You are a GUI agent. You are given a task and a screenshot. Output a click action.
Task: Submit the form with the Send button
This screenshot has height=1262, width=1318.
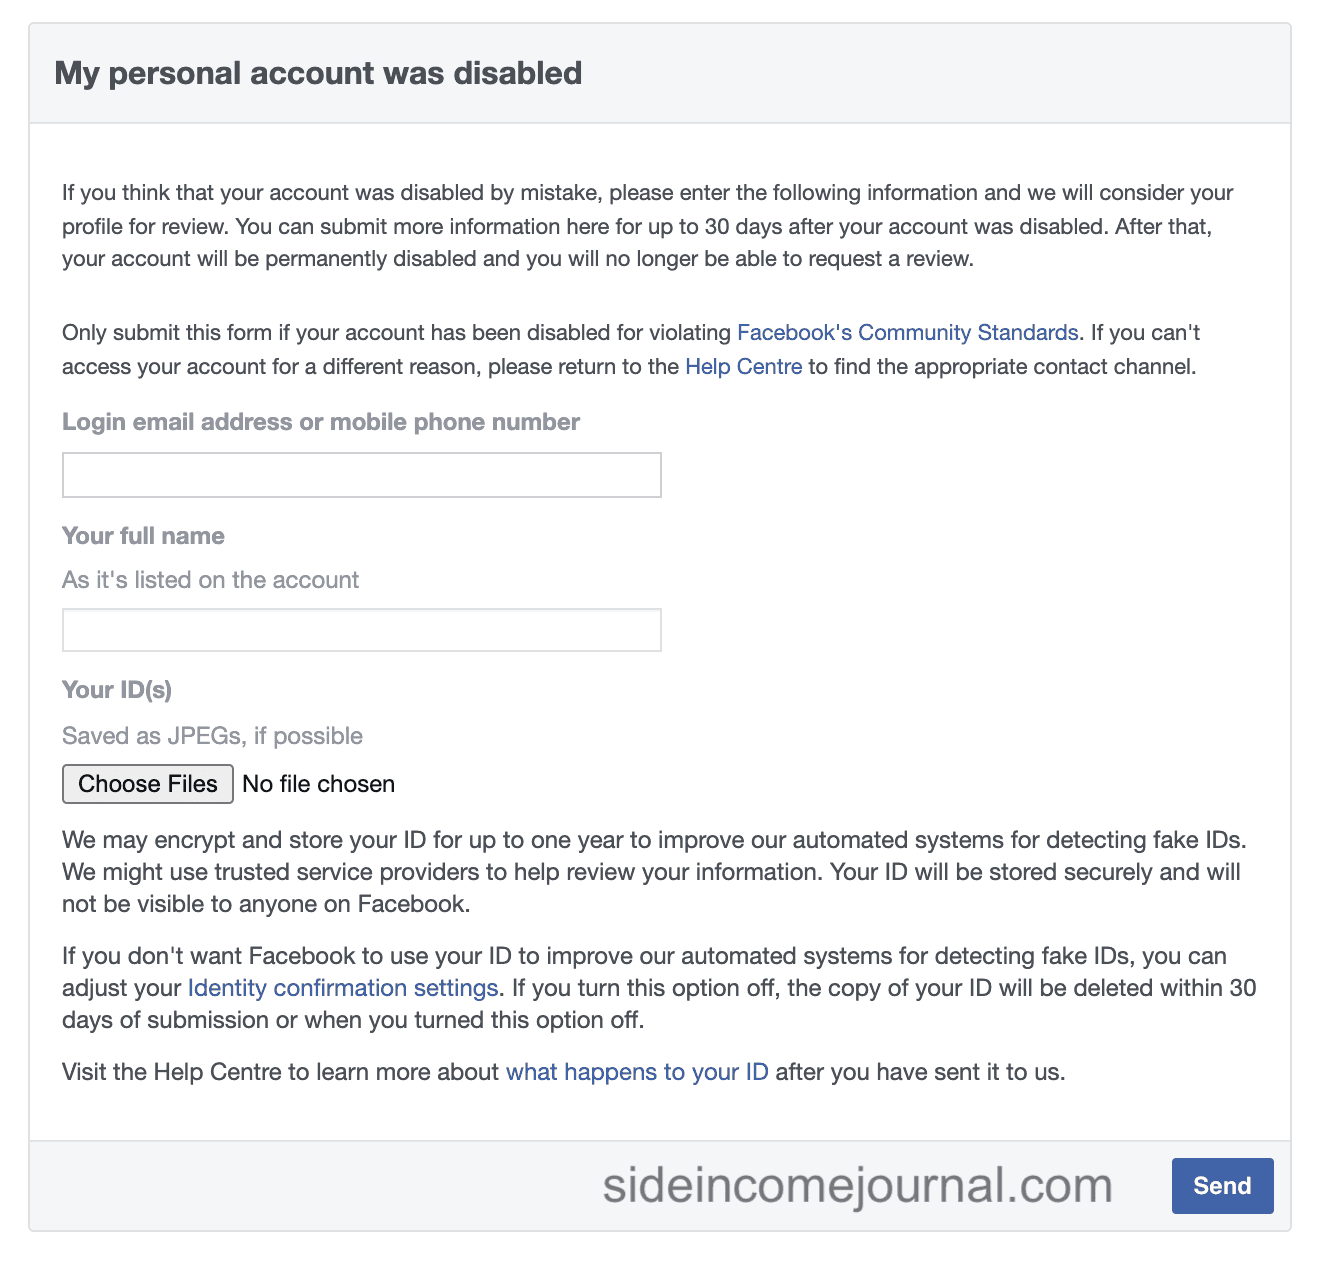[x=1222, y=1186]
